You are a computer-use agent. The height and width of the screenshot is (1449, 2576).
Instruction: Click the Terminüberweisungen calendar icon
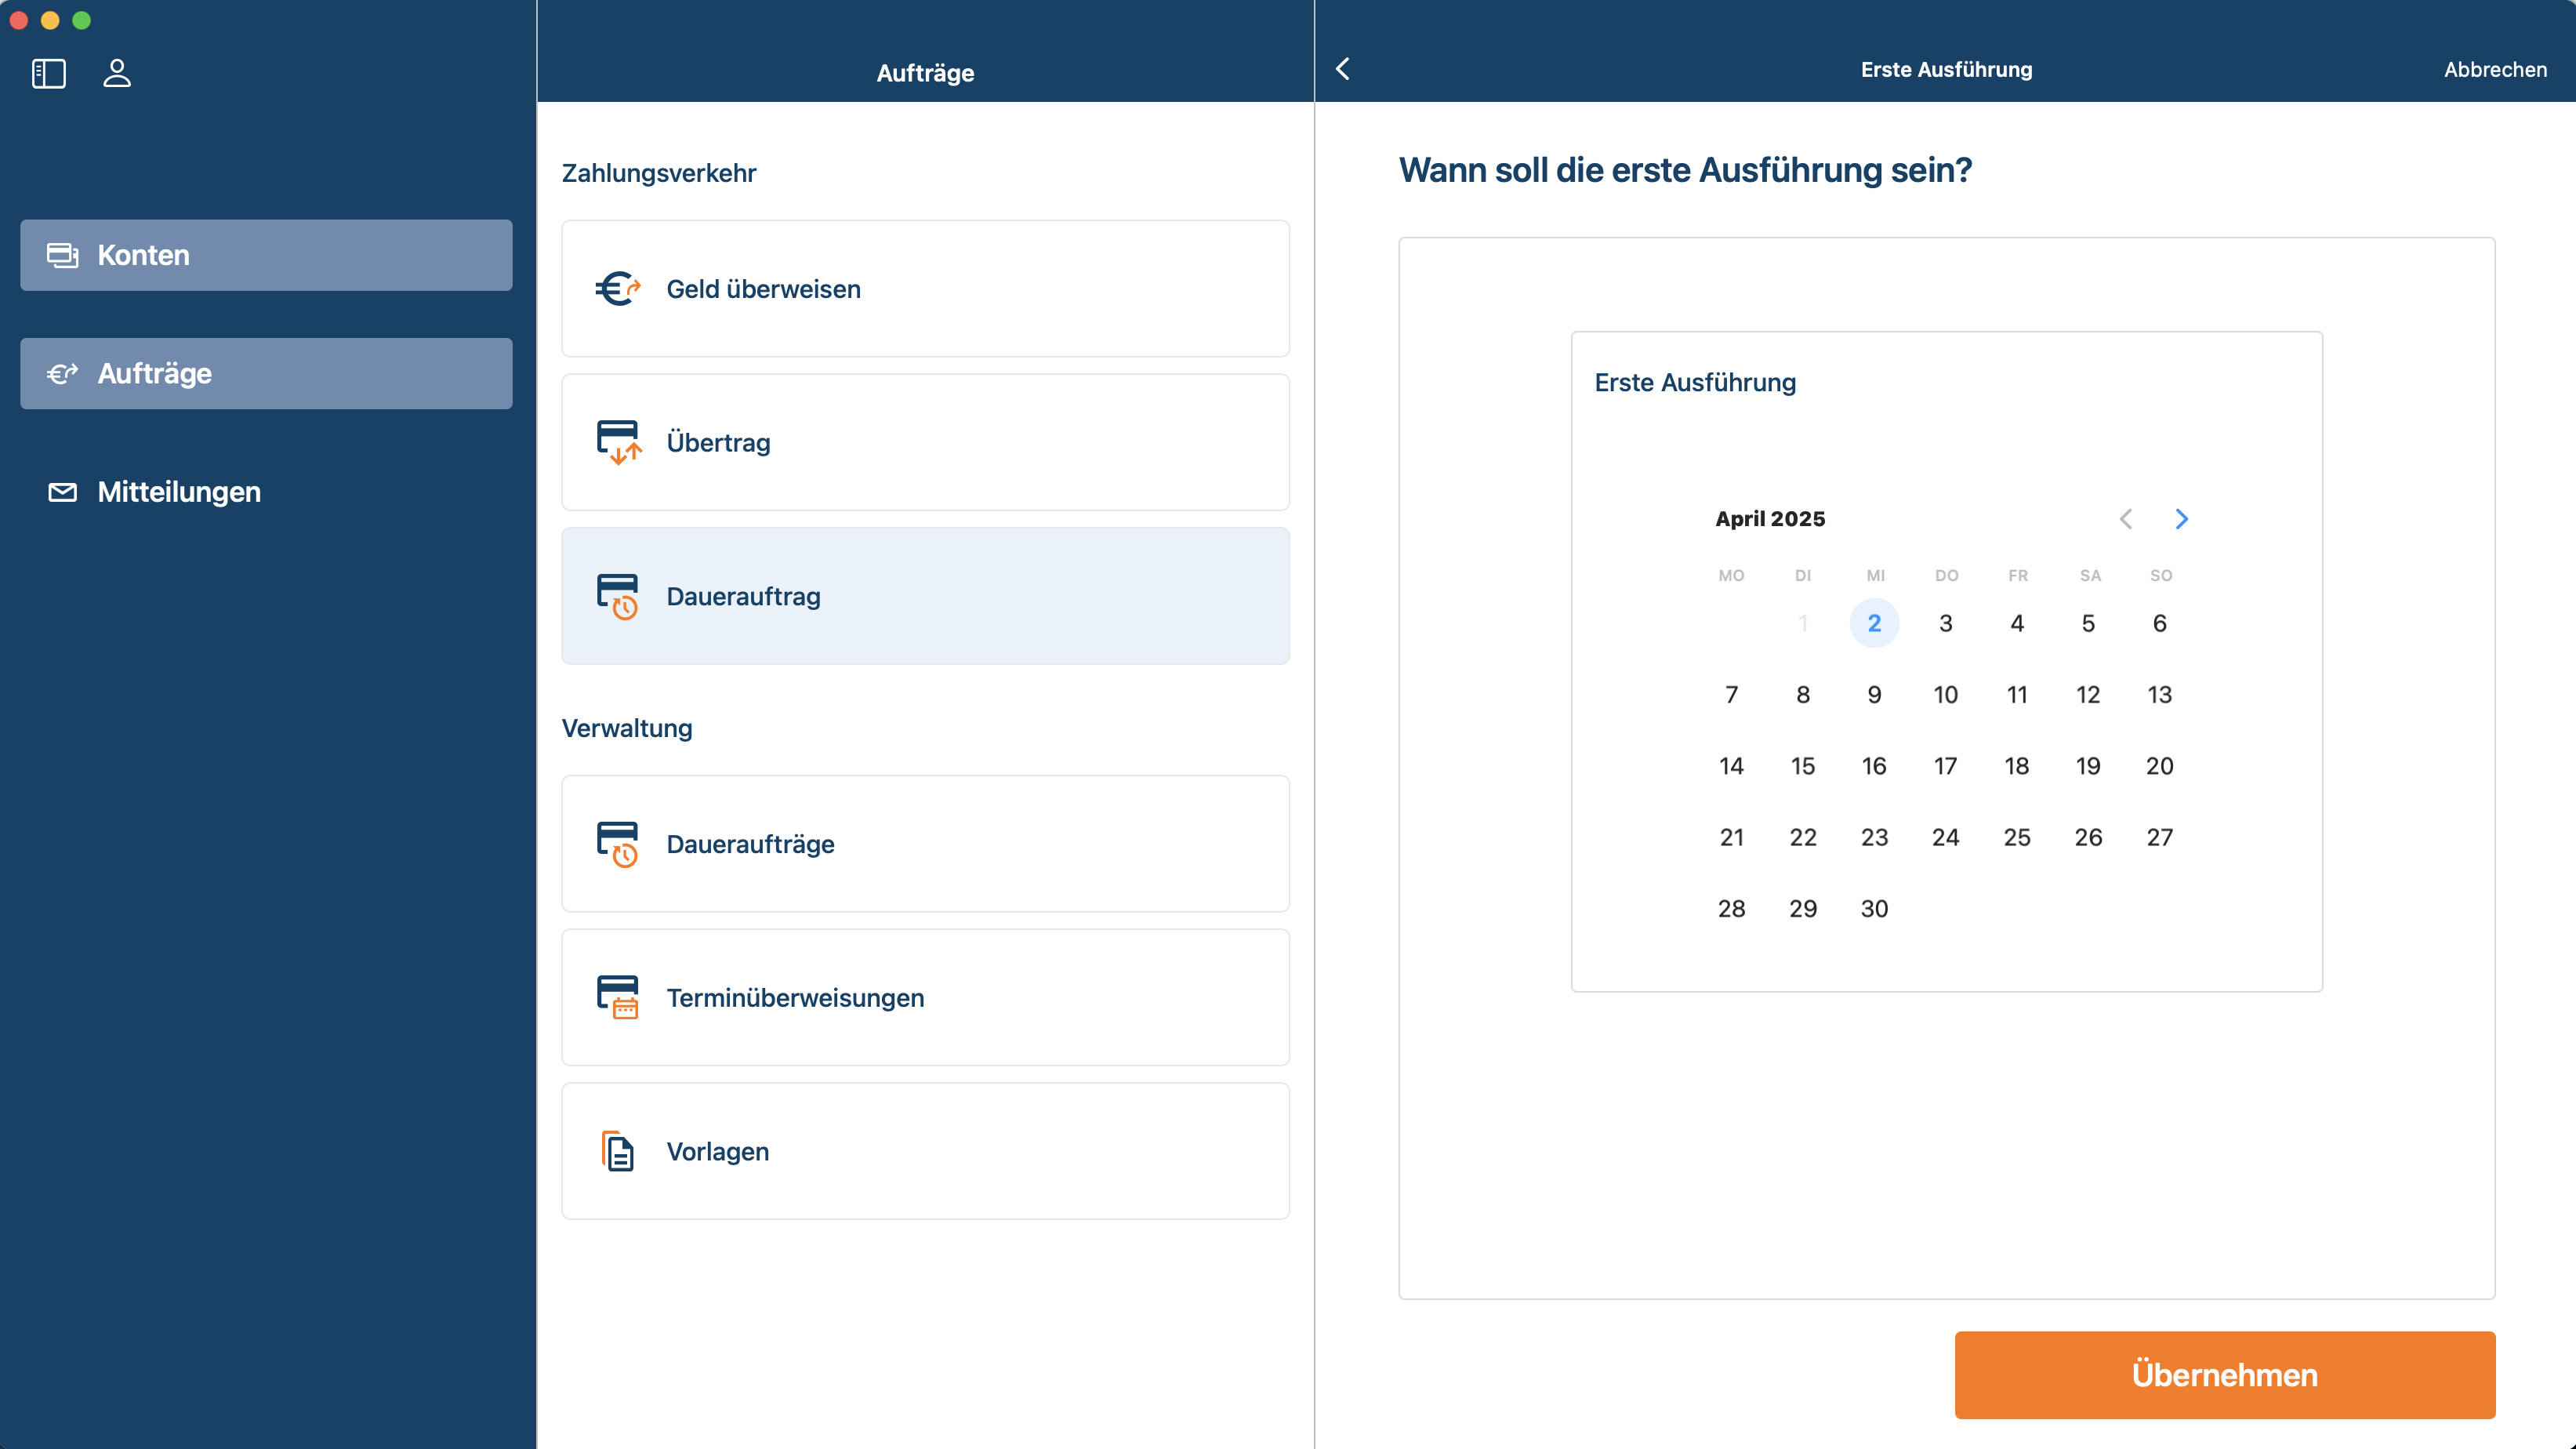[x=618, y=997]
